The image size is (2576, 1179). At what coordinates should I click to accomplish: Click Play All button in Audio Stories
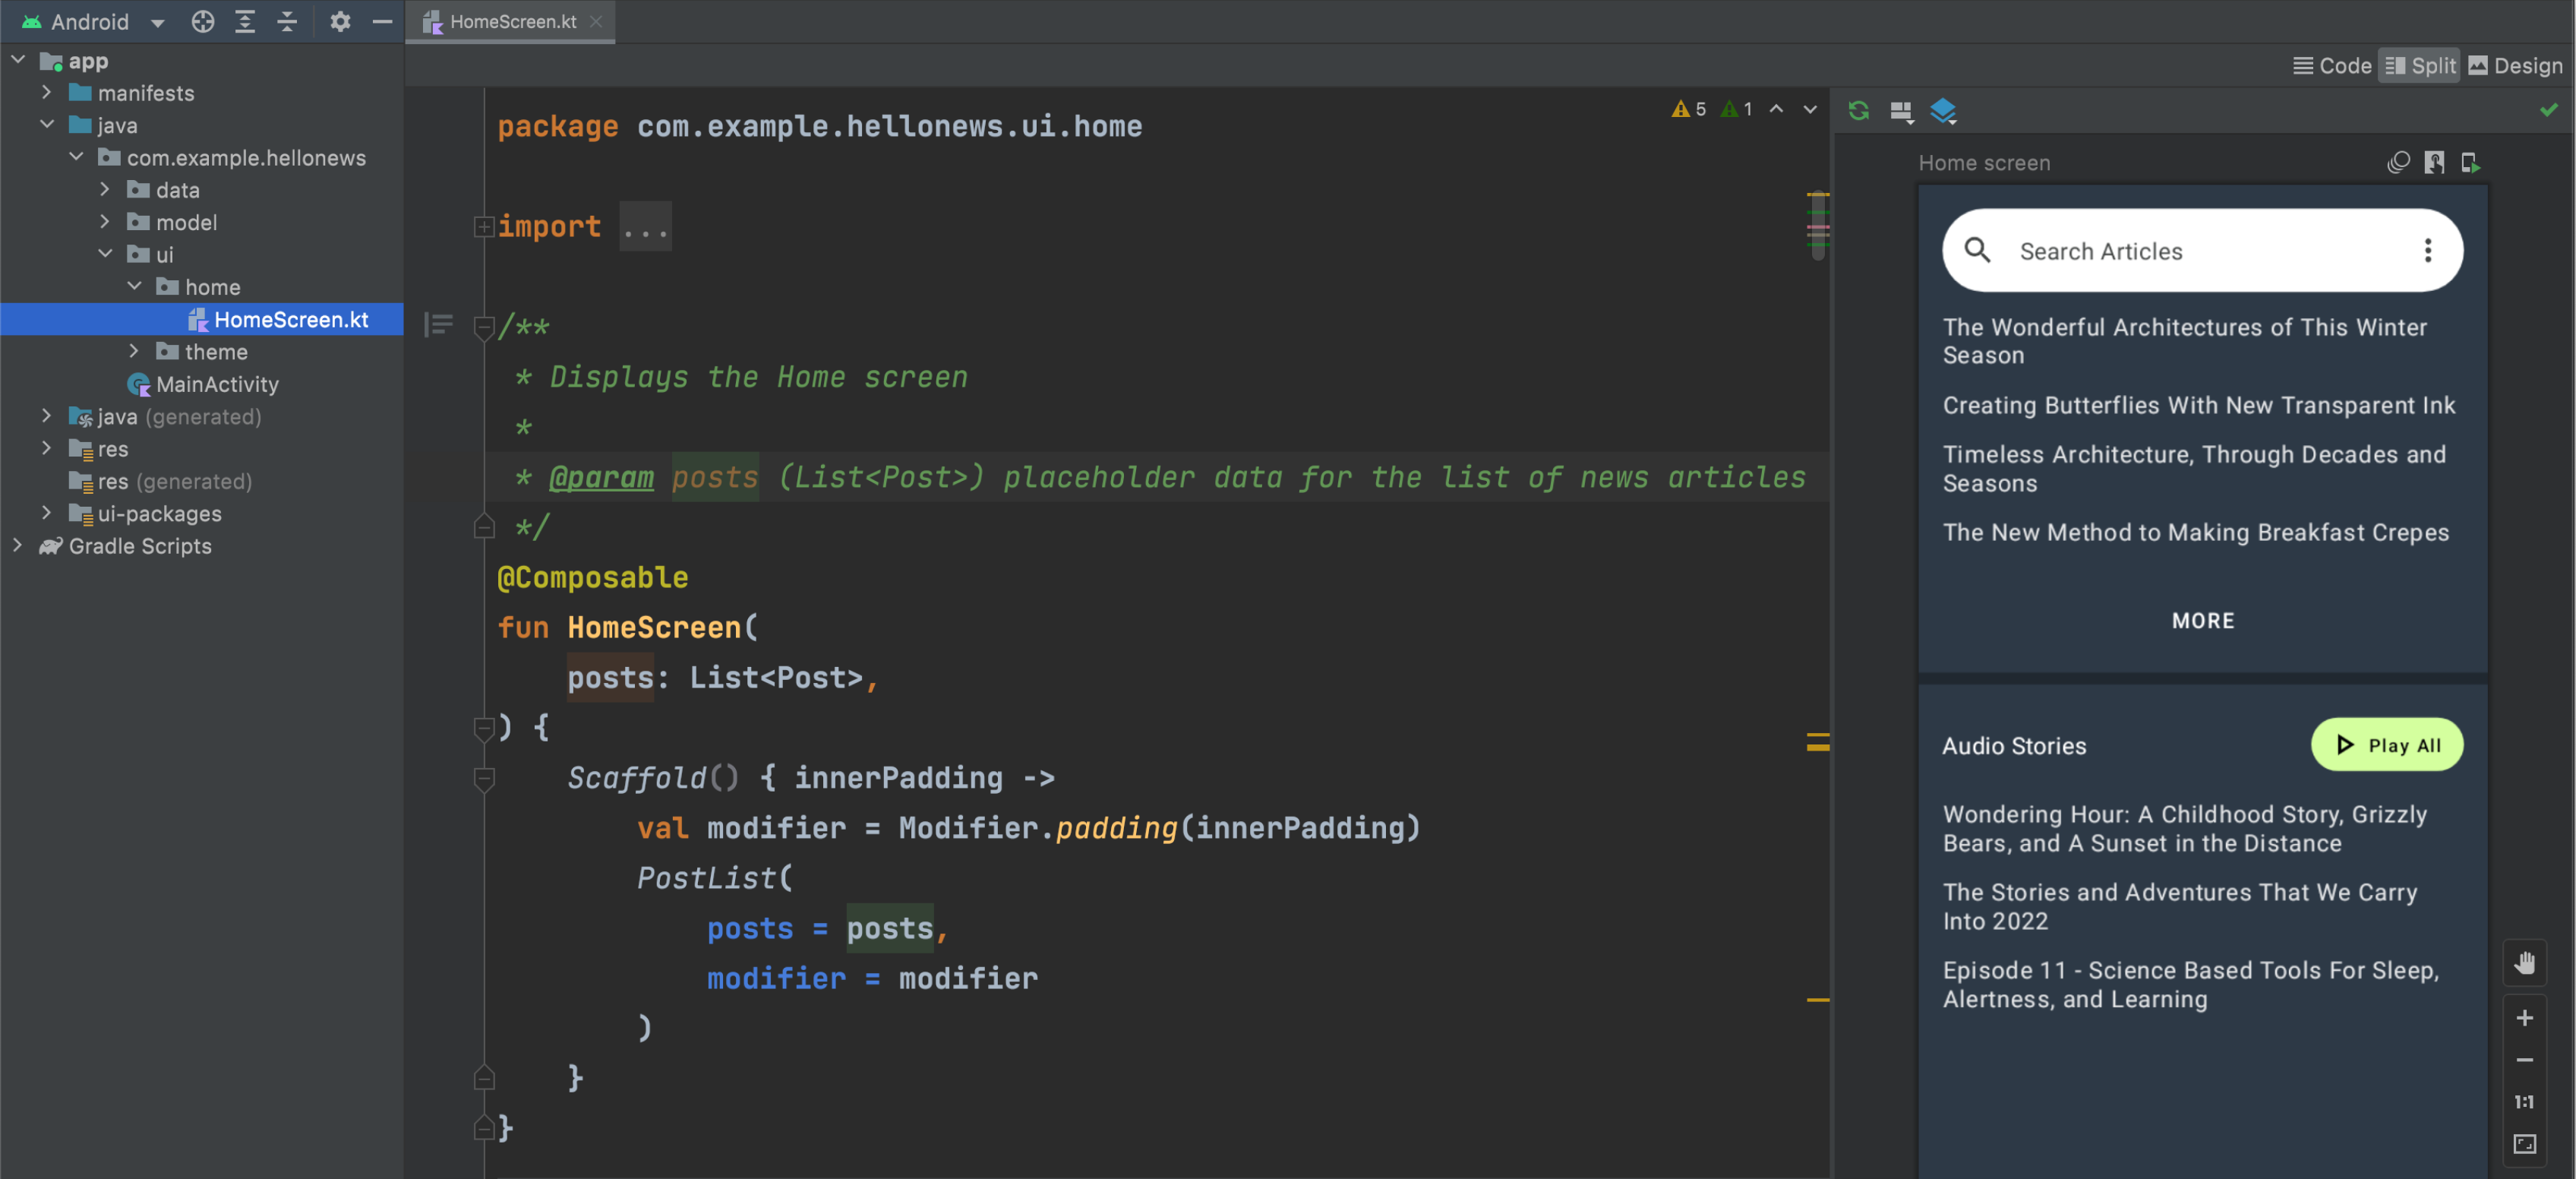point(2385,745)
